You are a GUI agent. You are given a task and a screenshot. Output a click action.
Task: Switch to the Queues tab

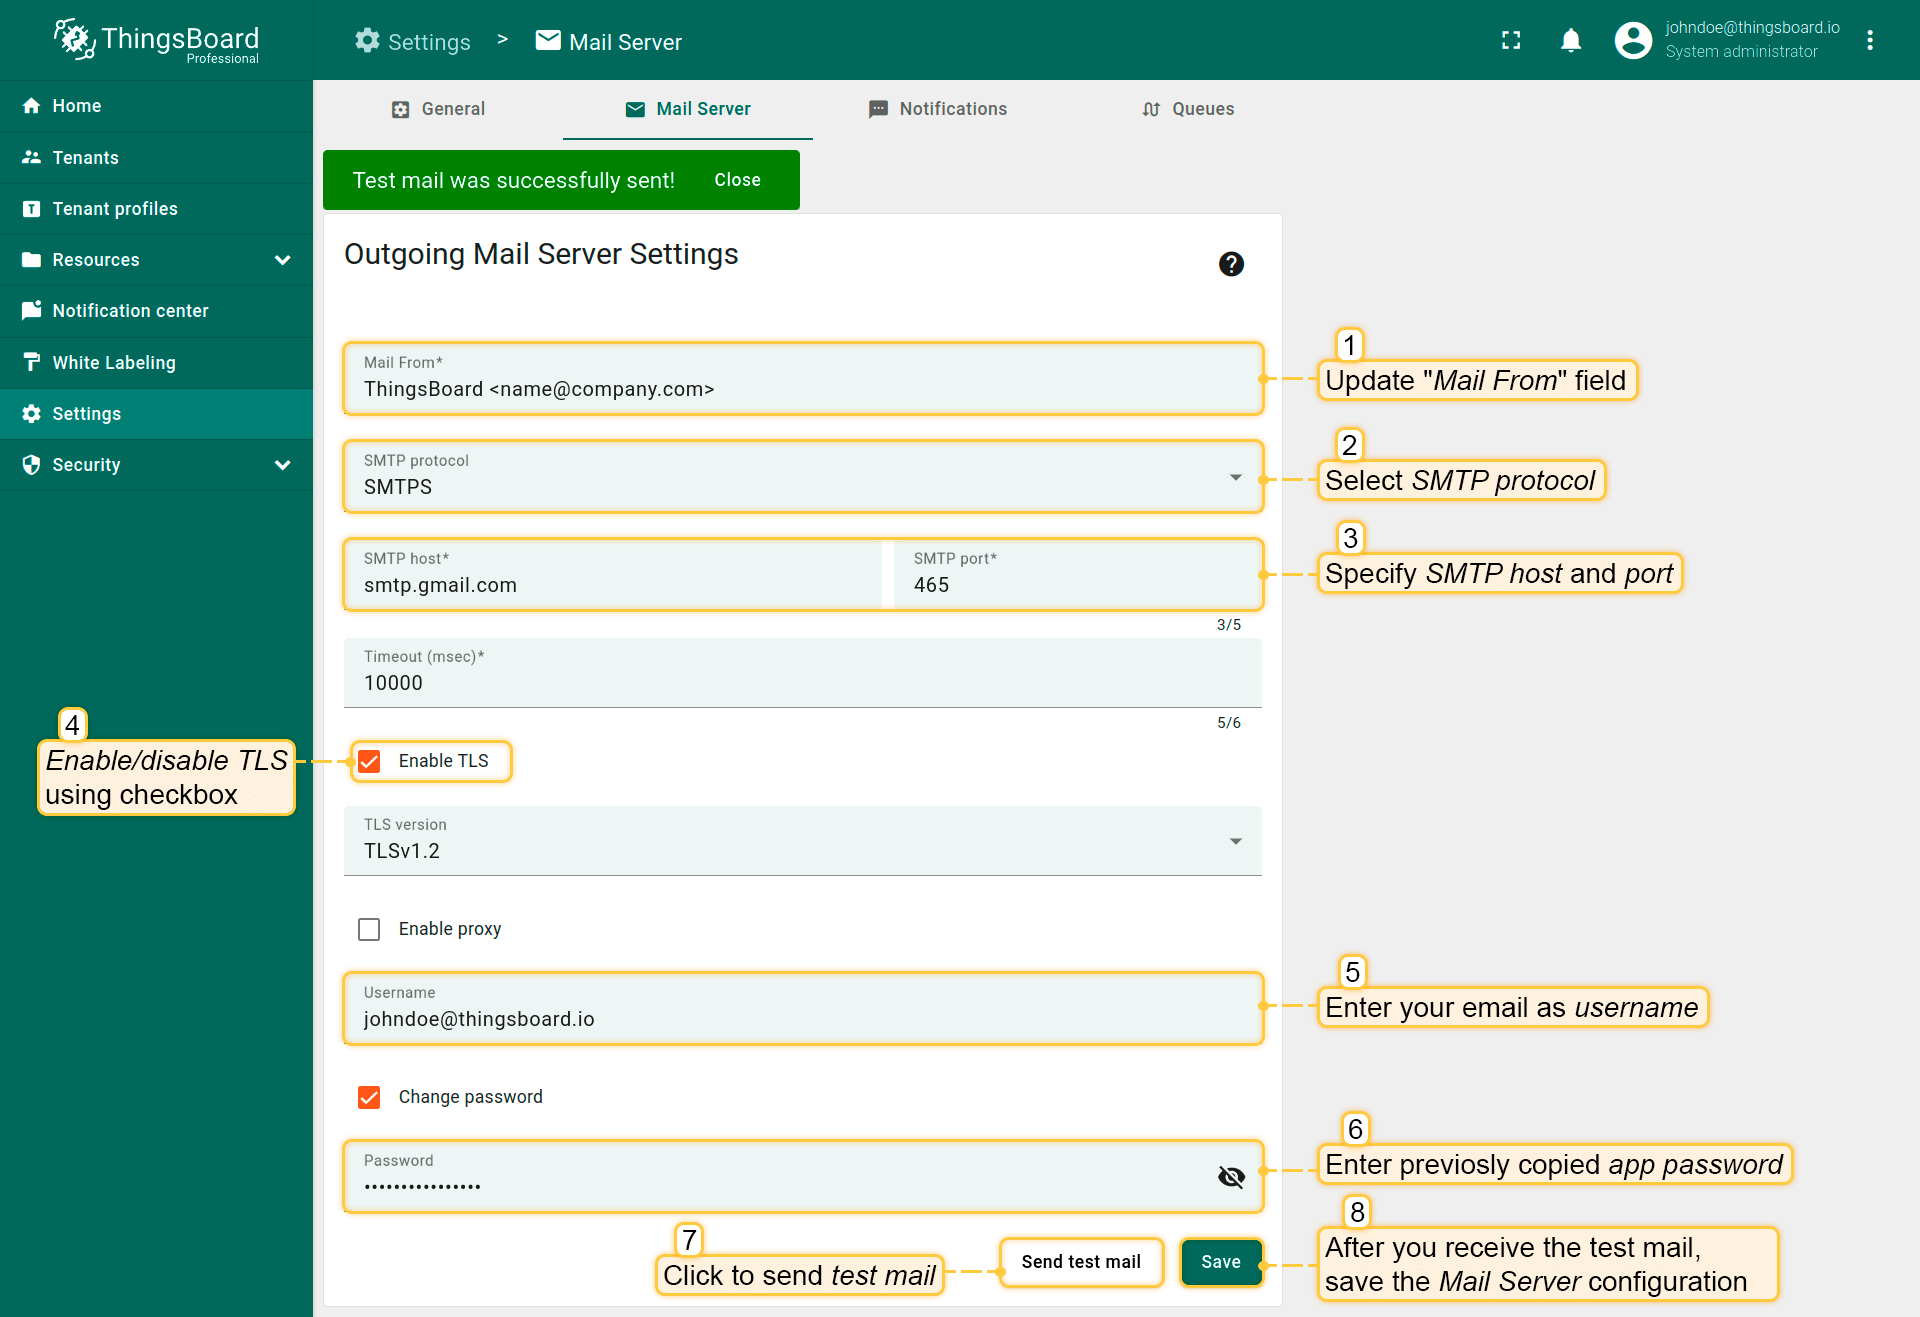[1188, 109]
